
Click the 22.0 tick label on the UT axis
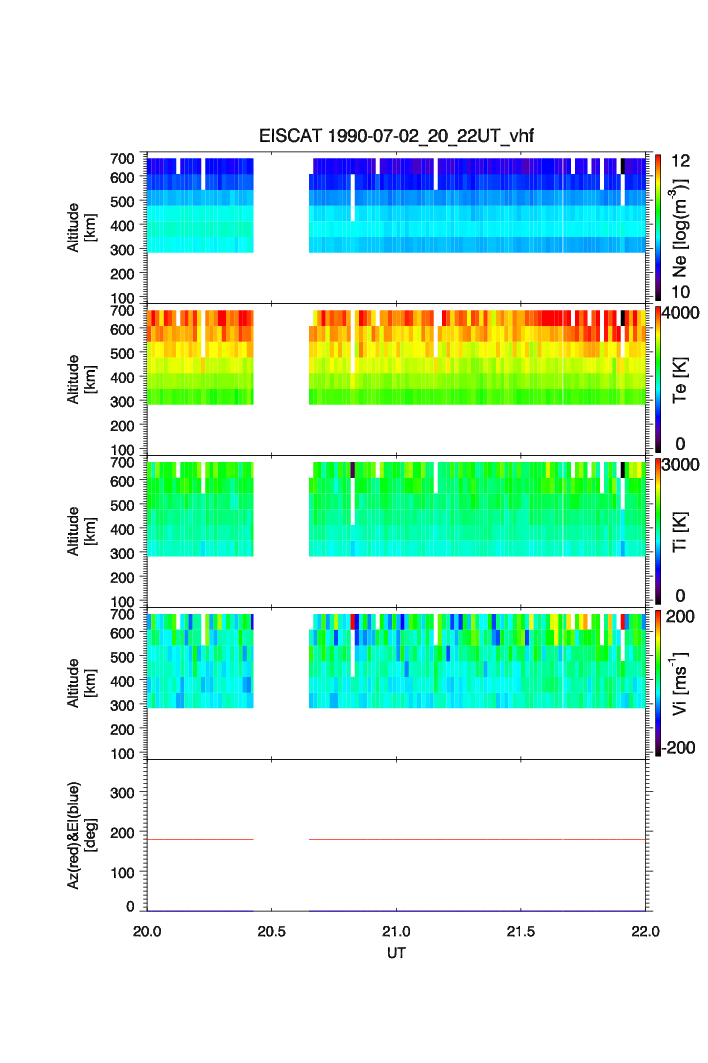click(645, 931)
